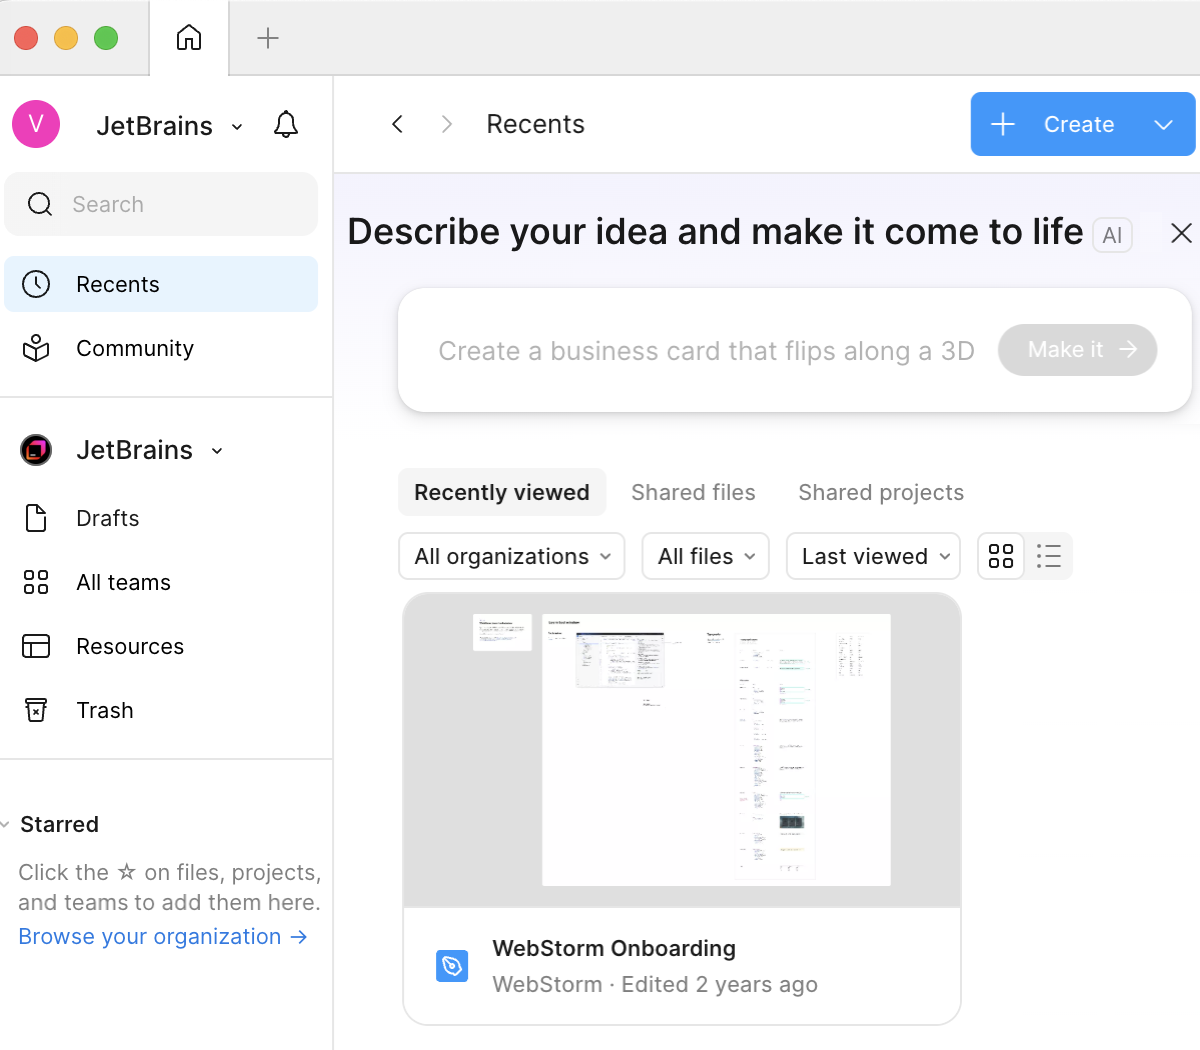Add a new tab with plus icon
This screenshot has height=1050, width=1200.
[267, 38]
